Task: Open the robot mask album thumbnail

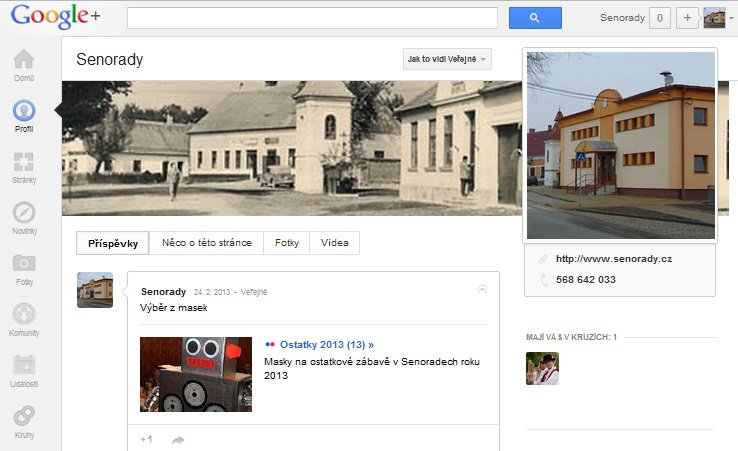Action: (x=196, y=374)
